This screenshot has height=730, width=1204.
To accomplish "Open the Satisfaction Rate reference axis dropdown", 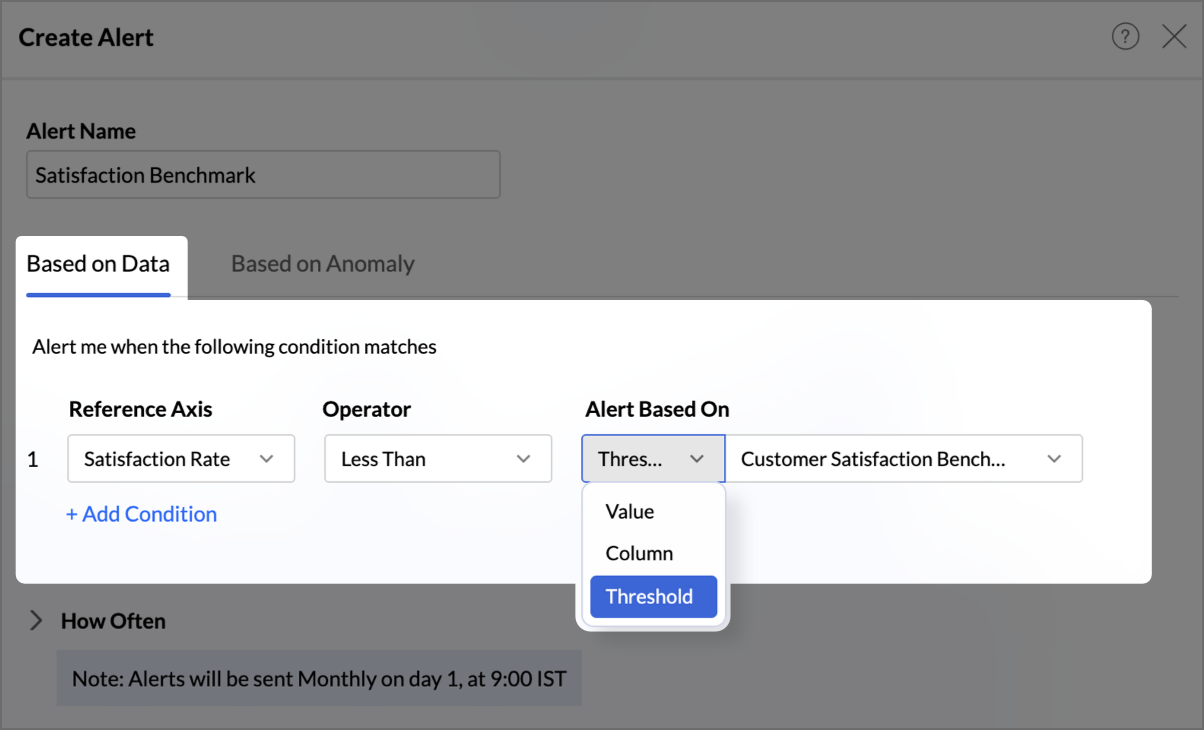I will coord(181,459).
